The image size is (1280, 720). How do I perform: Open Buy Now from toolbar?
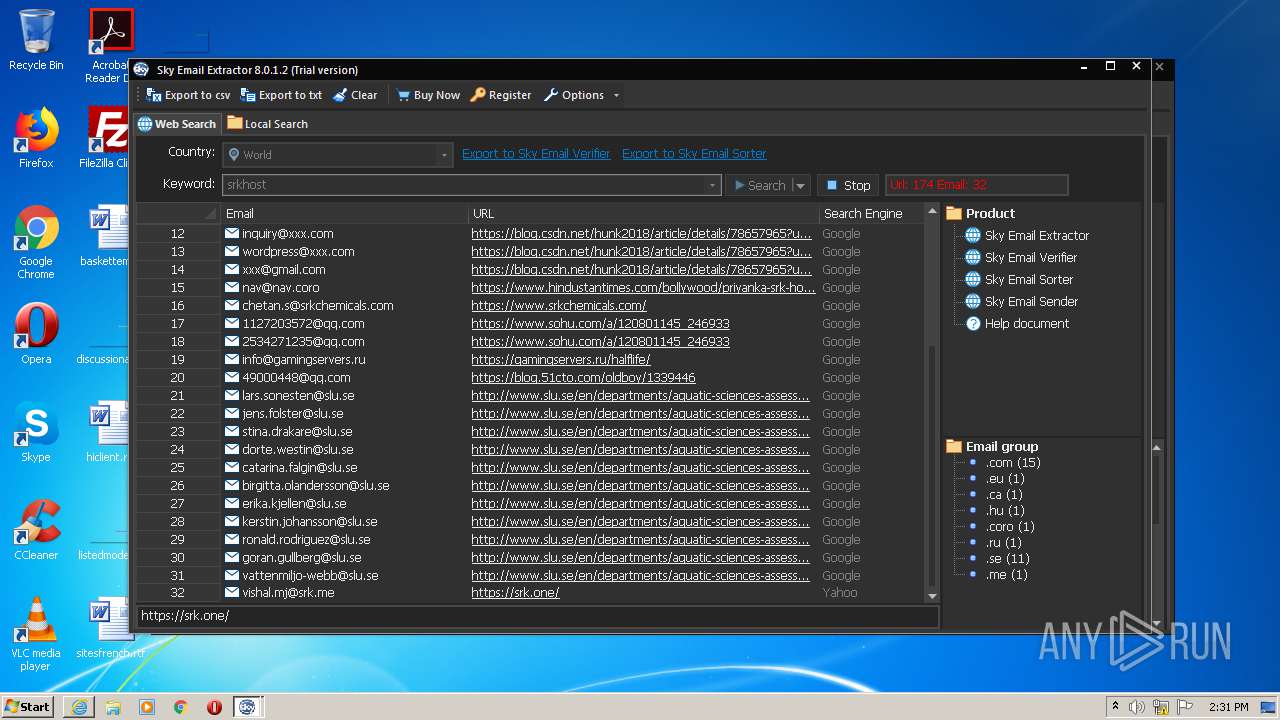point(428,95)
